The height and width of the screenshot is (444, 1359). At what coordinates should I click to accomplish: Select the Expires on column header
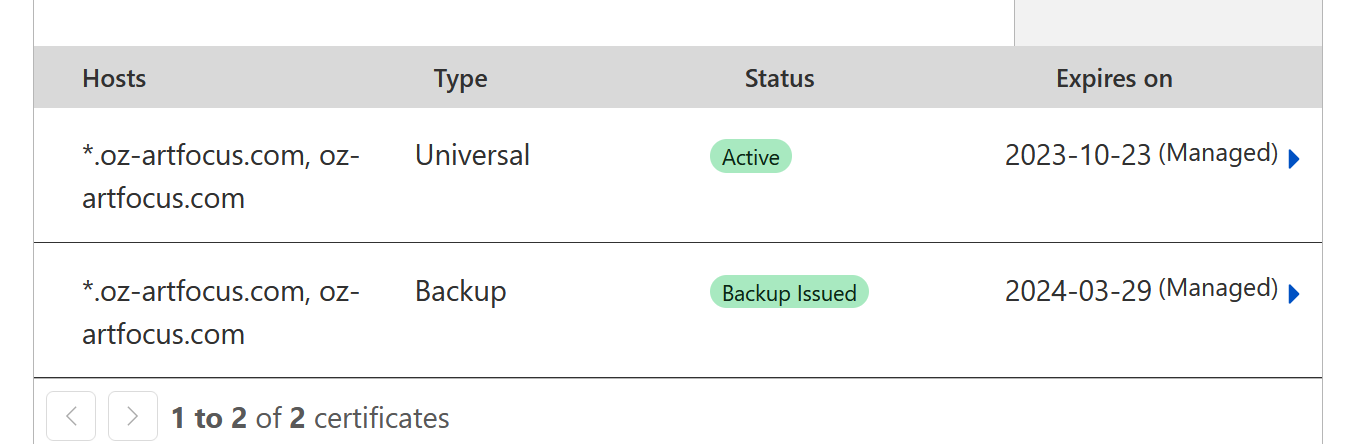pyautogui.click(x=1114, y=78)
